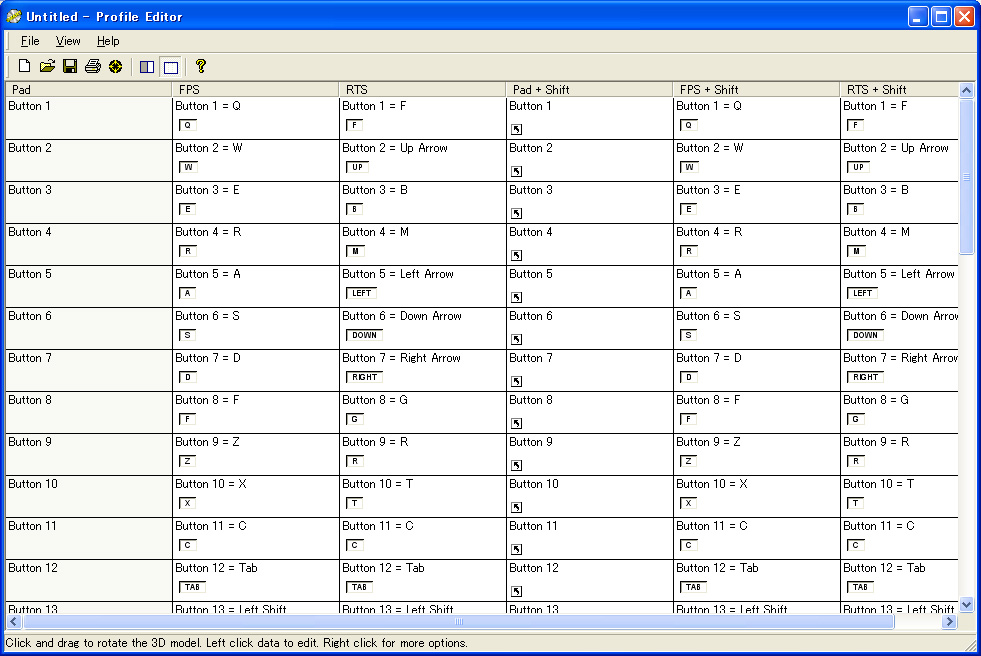The width and height of the screenshot is (981, 656).
Task: Create a new profile with the blank page icon
Action: (x=24, y=66)
